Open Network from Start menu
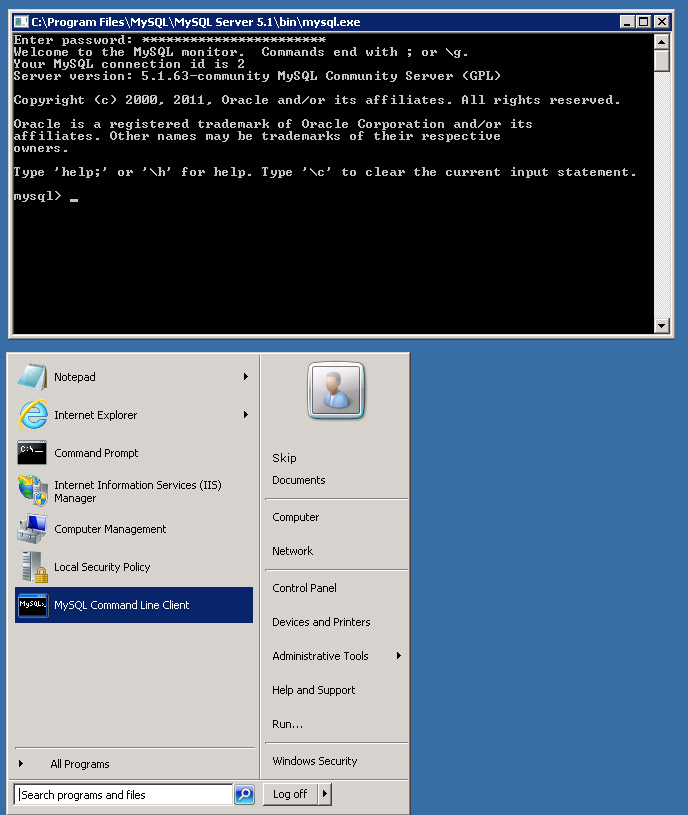 (x=293, y=551)
